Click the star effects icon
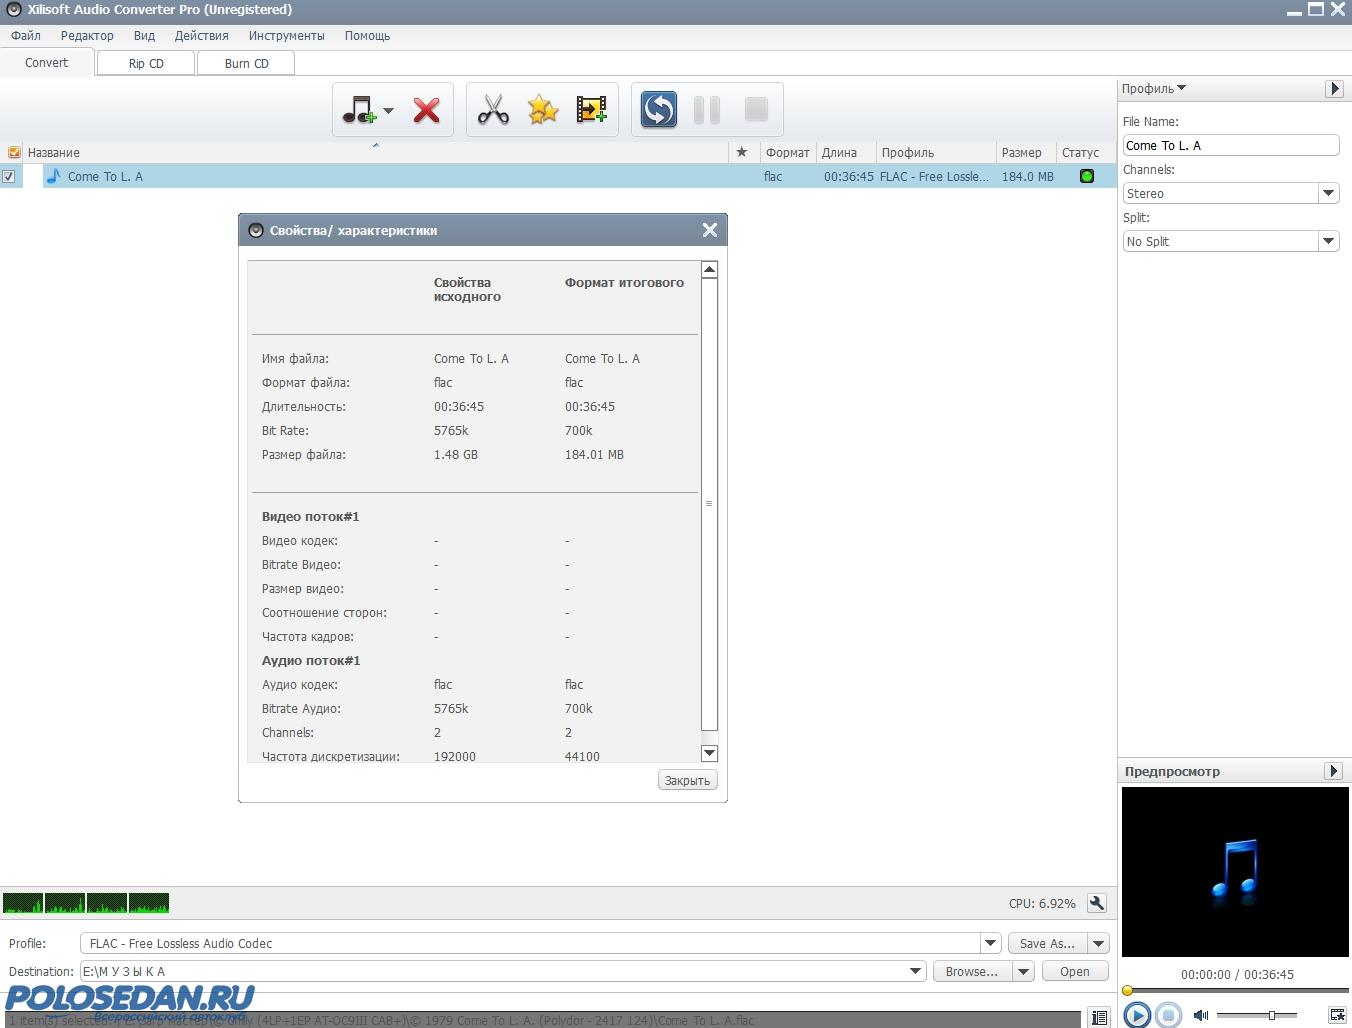Screen dimensions: 1352x1028 (543, 110)
